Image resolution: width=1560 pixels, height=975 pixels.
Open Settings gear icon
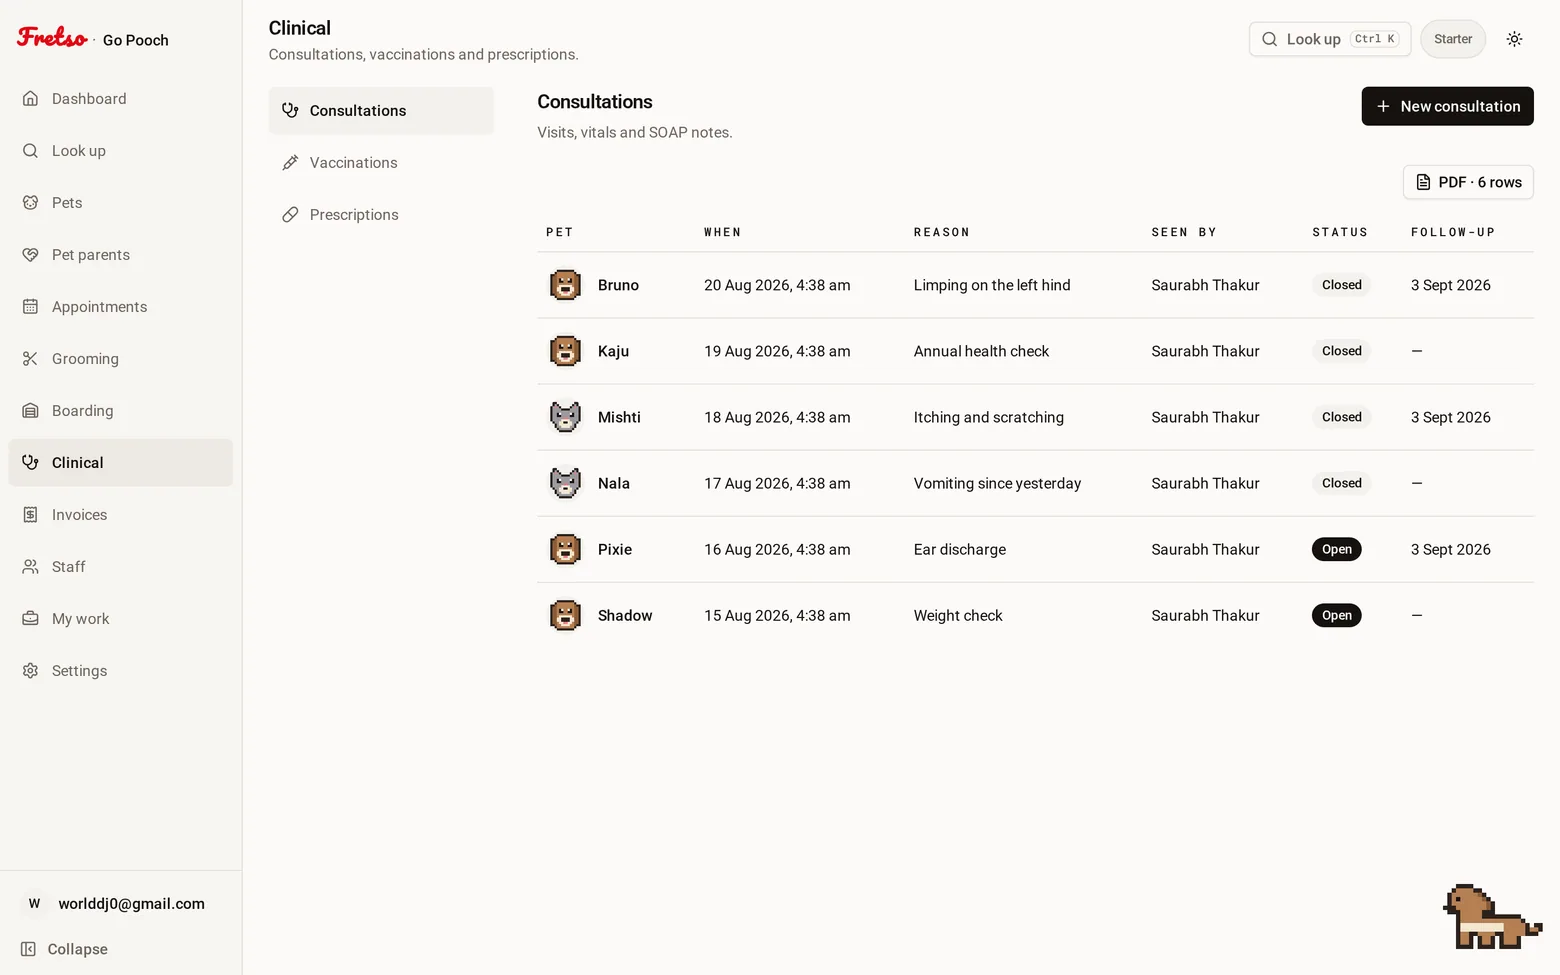point(30,671)
